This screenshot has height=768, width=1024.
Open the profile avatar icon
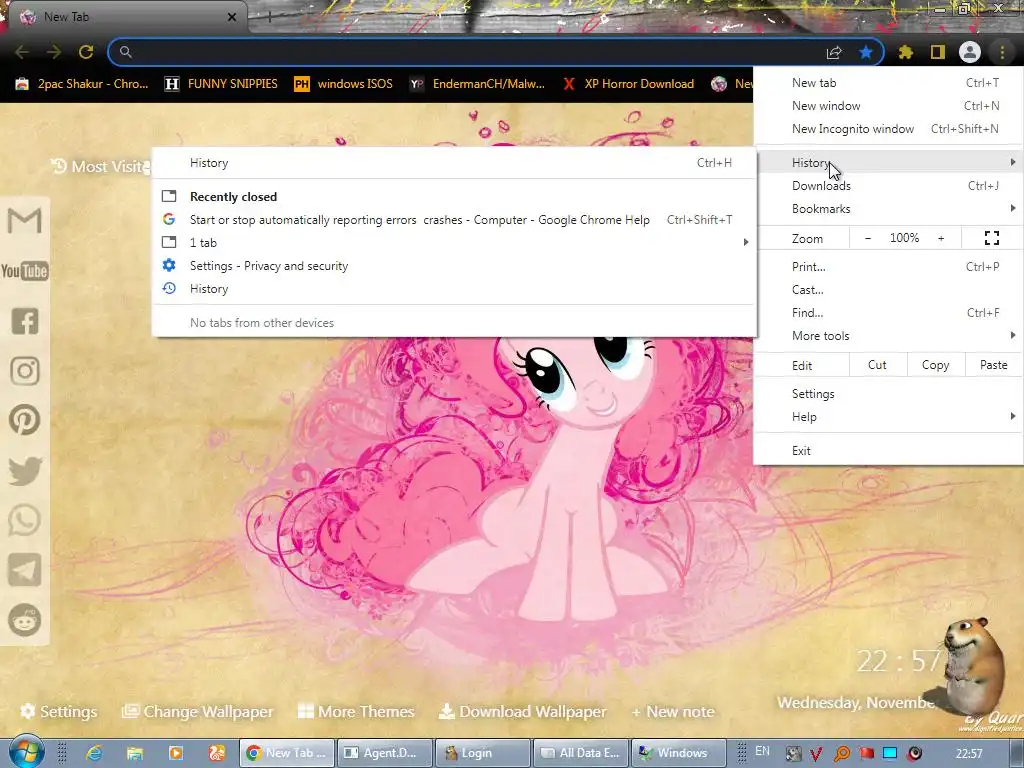coord(970,52)
